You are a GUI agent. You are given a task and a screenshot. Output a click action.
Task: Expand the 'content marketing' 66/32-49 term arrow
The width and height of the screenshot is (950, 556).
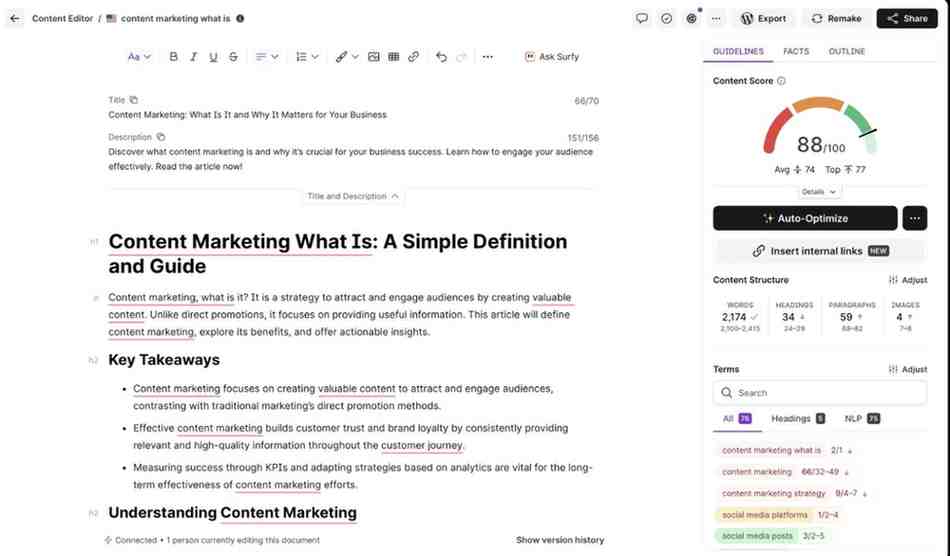point(846,472)
